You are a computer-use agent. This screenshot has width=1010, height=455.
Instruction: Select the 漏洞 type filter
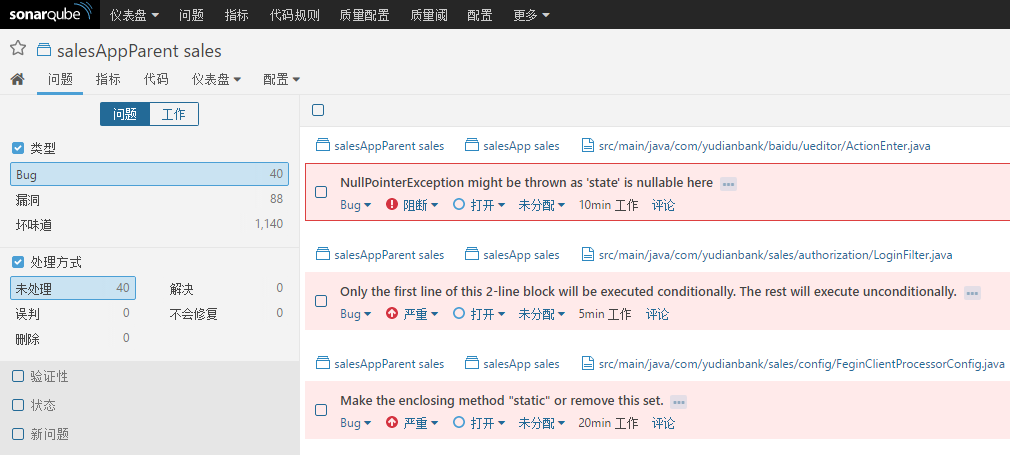coord(27,199)
